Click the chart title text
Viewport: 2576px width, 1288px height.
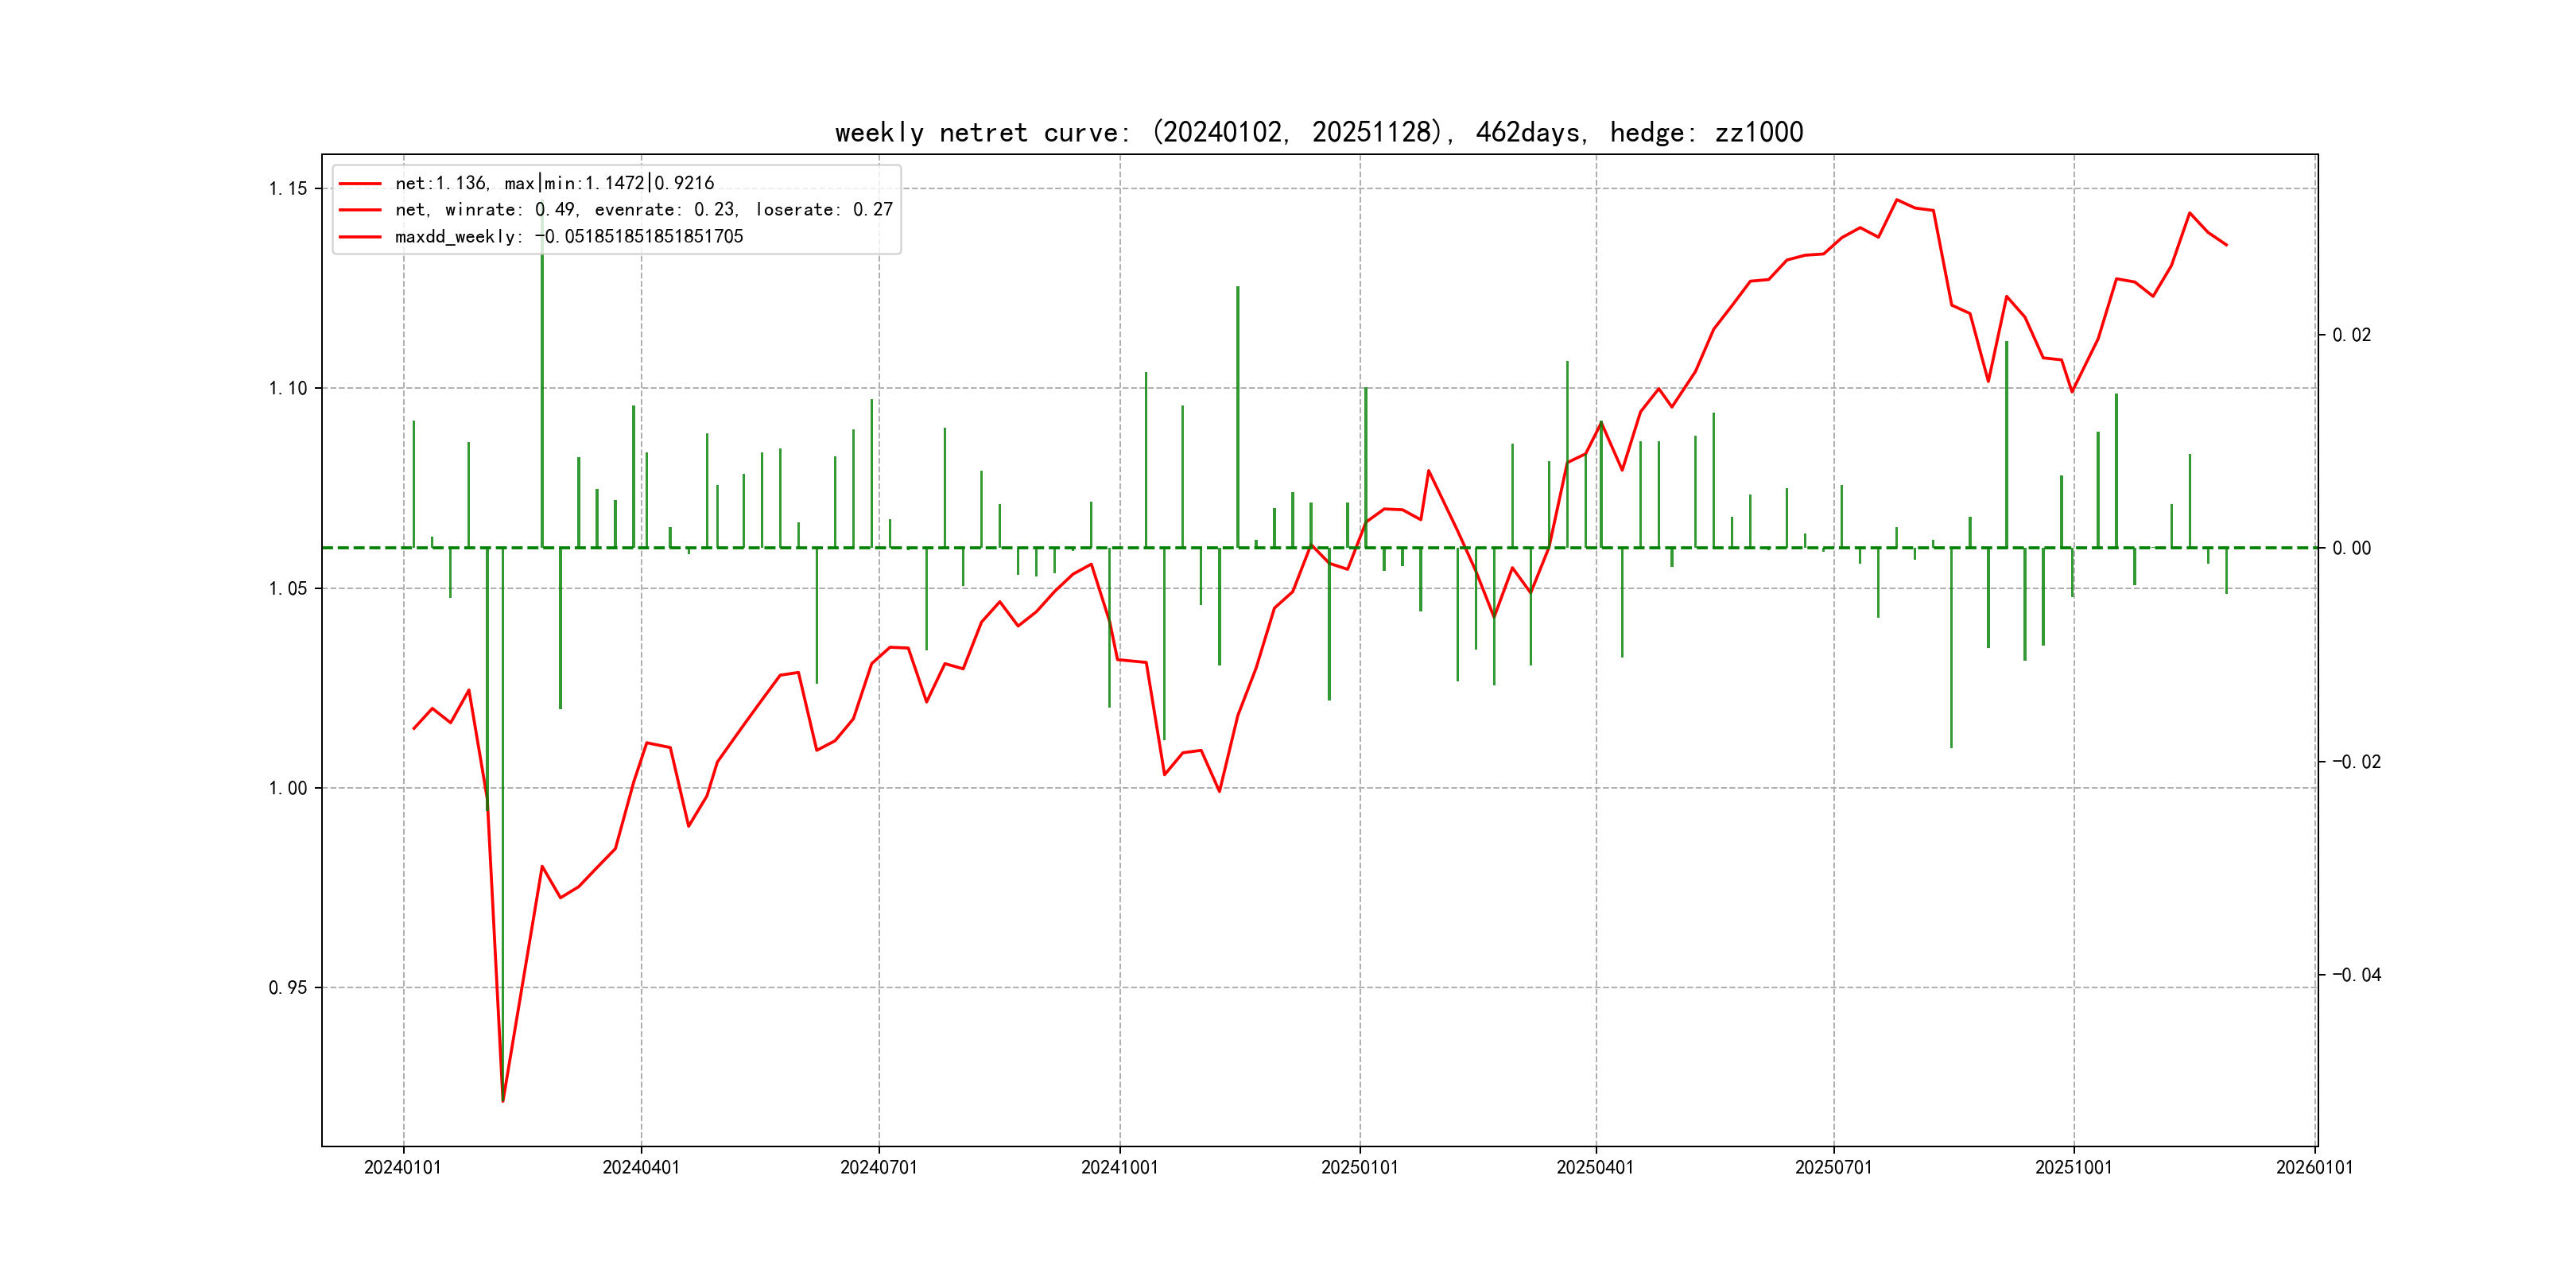click(1318, 132)
